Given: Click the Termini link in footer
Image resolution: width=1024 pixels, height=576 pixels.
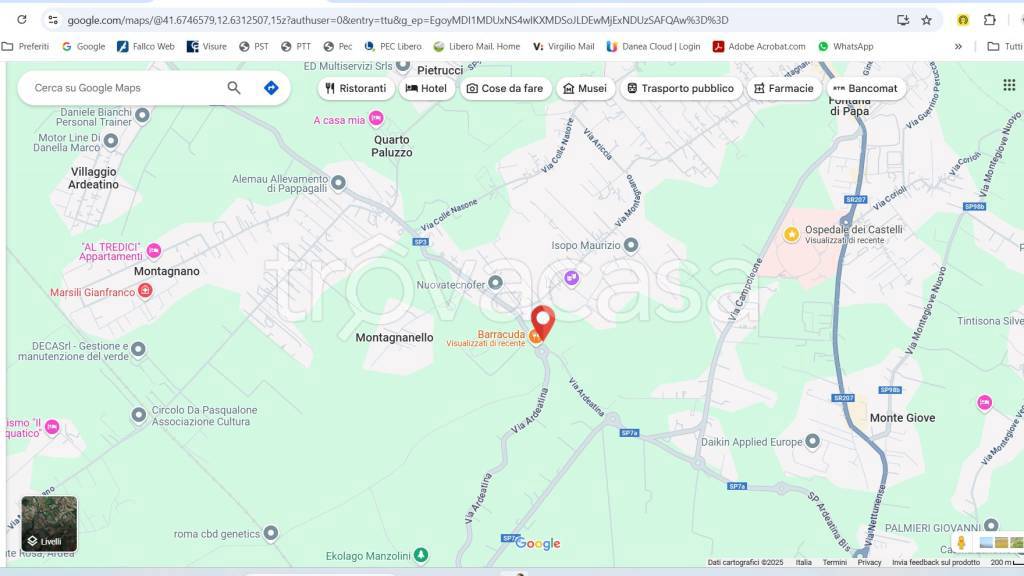Looking at the screenshot, I should click(834, 562).
